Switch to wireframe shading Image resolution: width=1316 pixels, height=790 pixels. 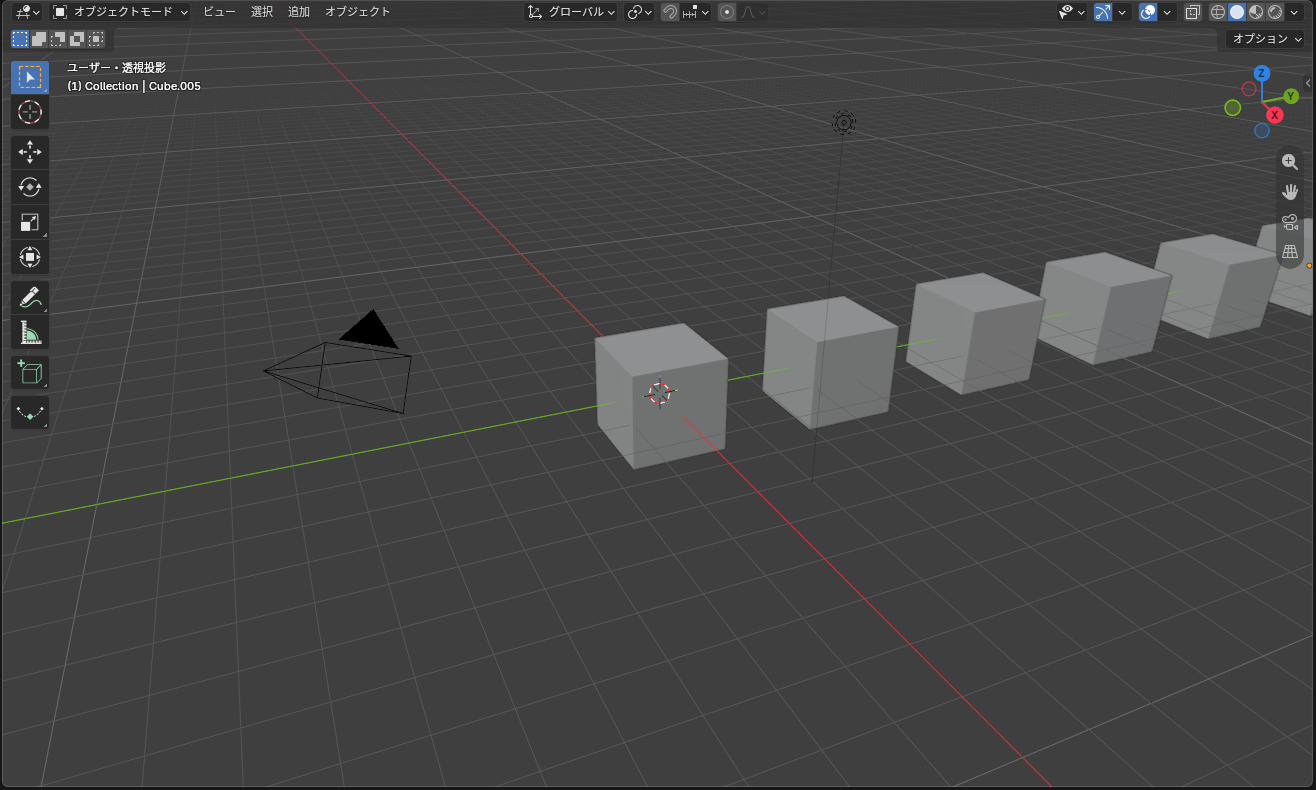[1218, 12]
